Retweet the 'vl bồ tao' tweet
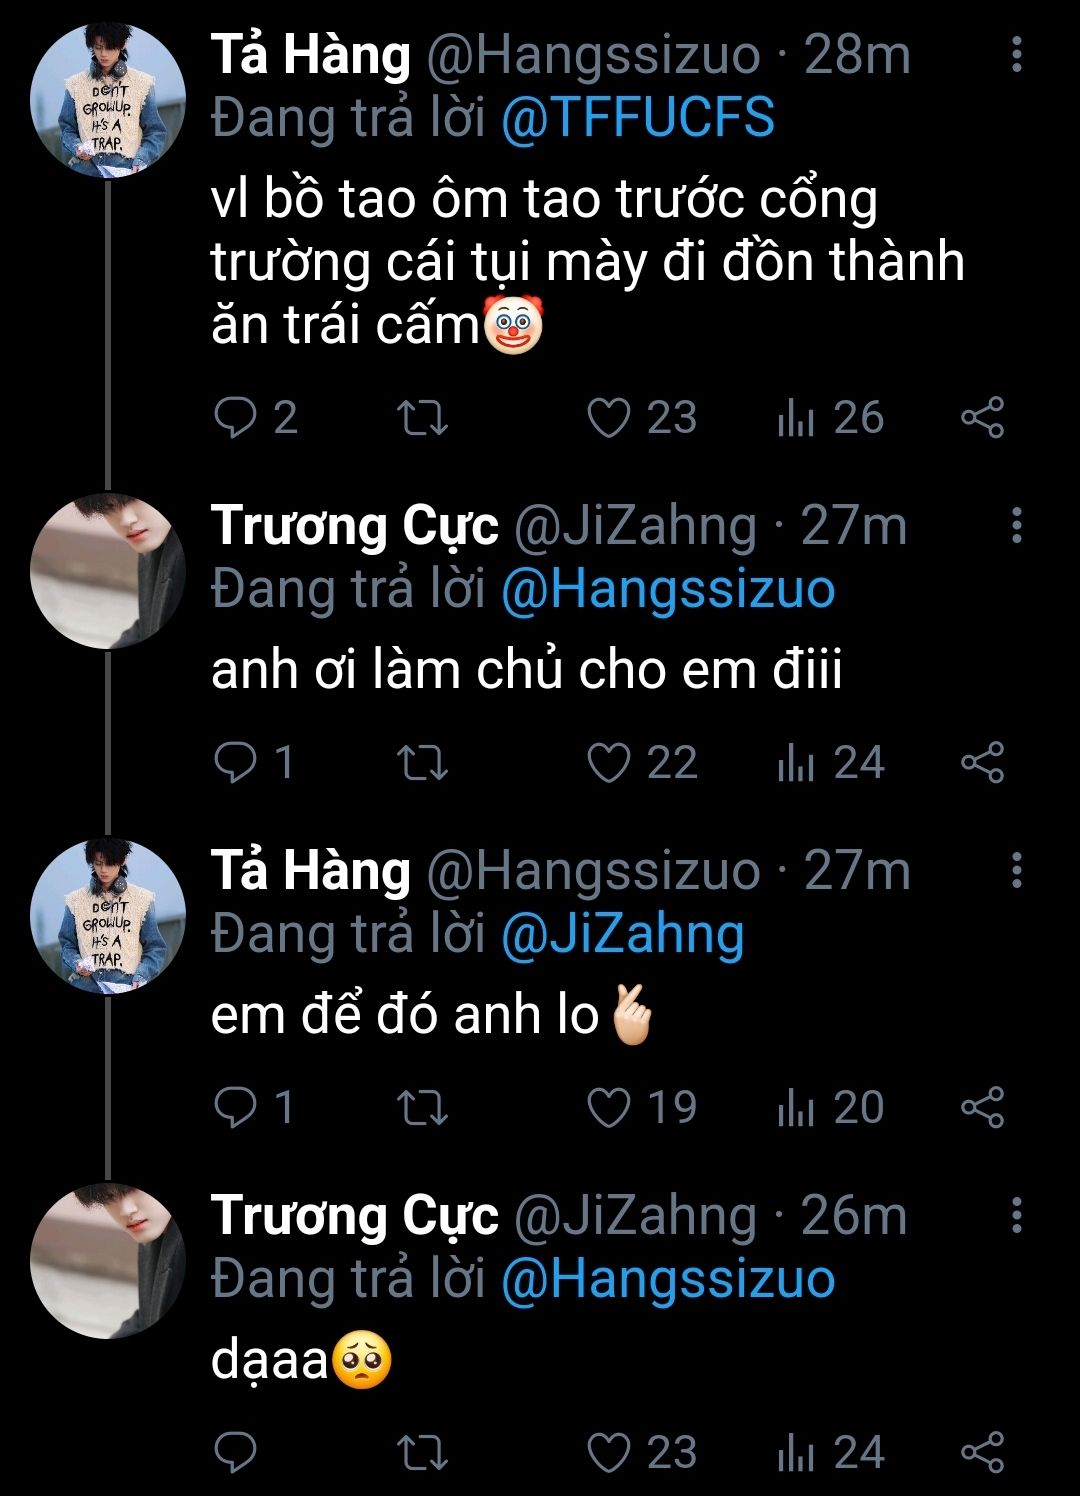This screenshot has height=1496, width=1080. (x=422, y=418)
